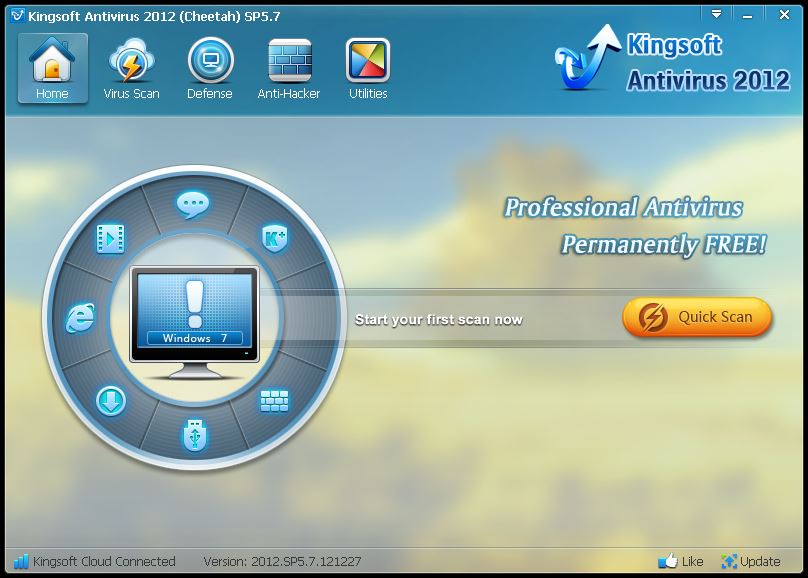
Task: Click the Kingsoft title bar app icon
Action: coord(18,16)
